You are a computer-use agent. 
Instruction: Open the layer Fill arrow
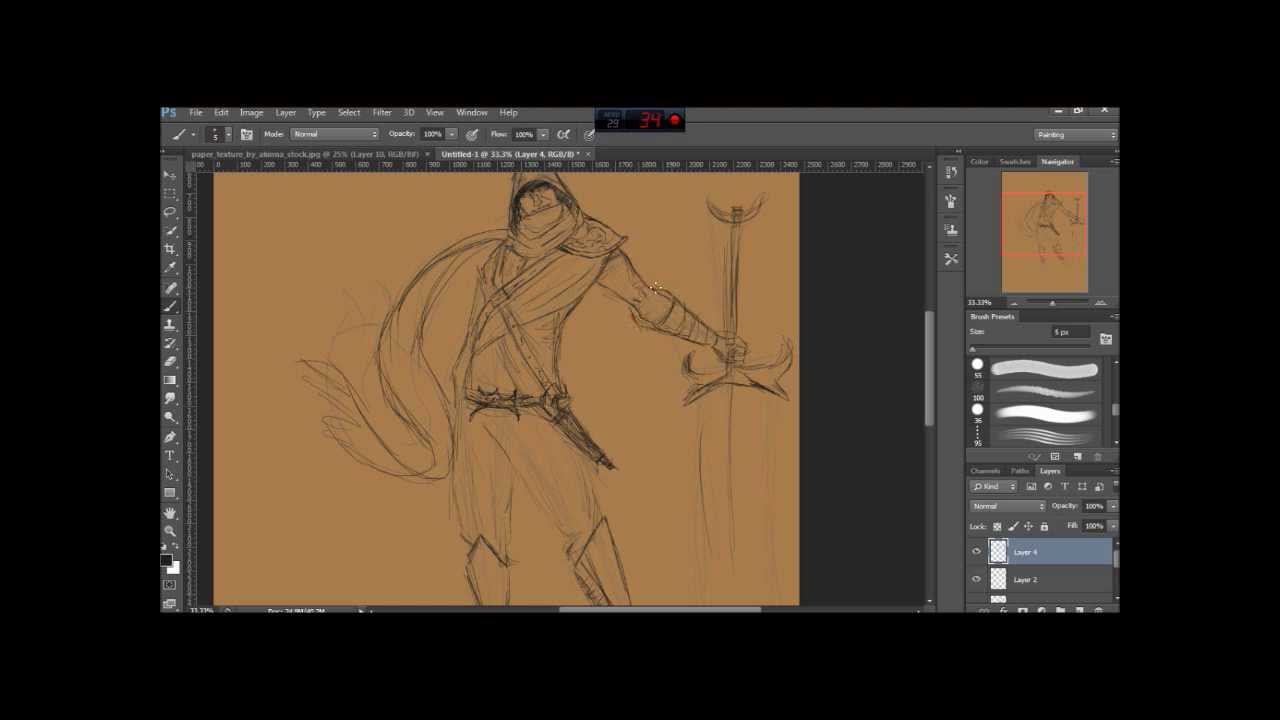[1112, 526]
